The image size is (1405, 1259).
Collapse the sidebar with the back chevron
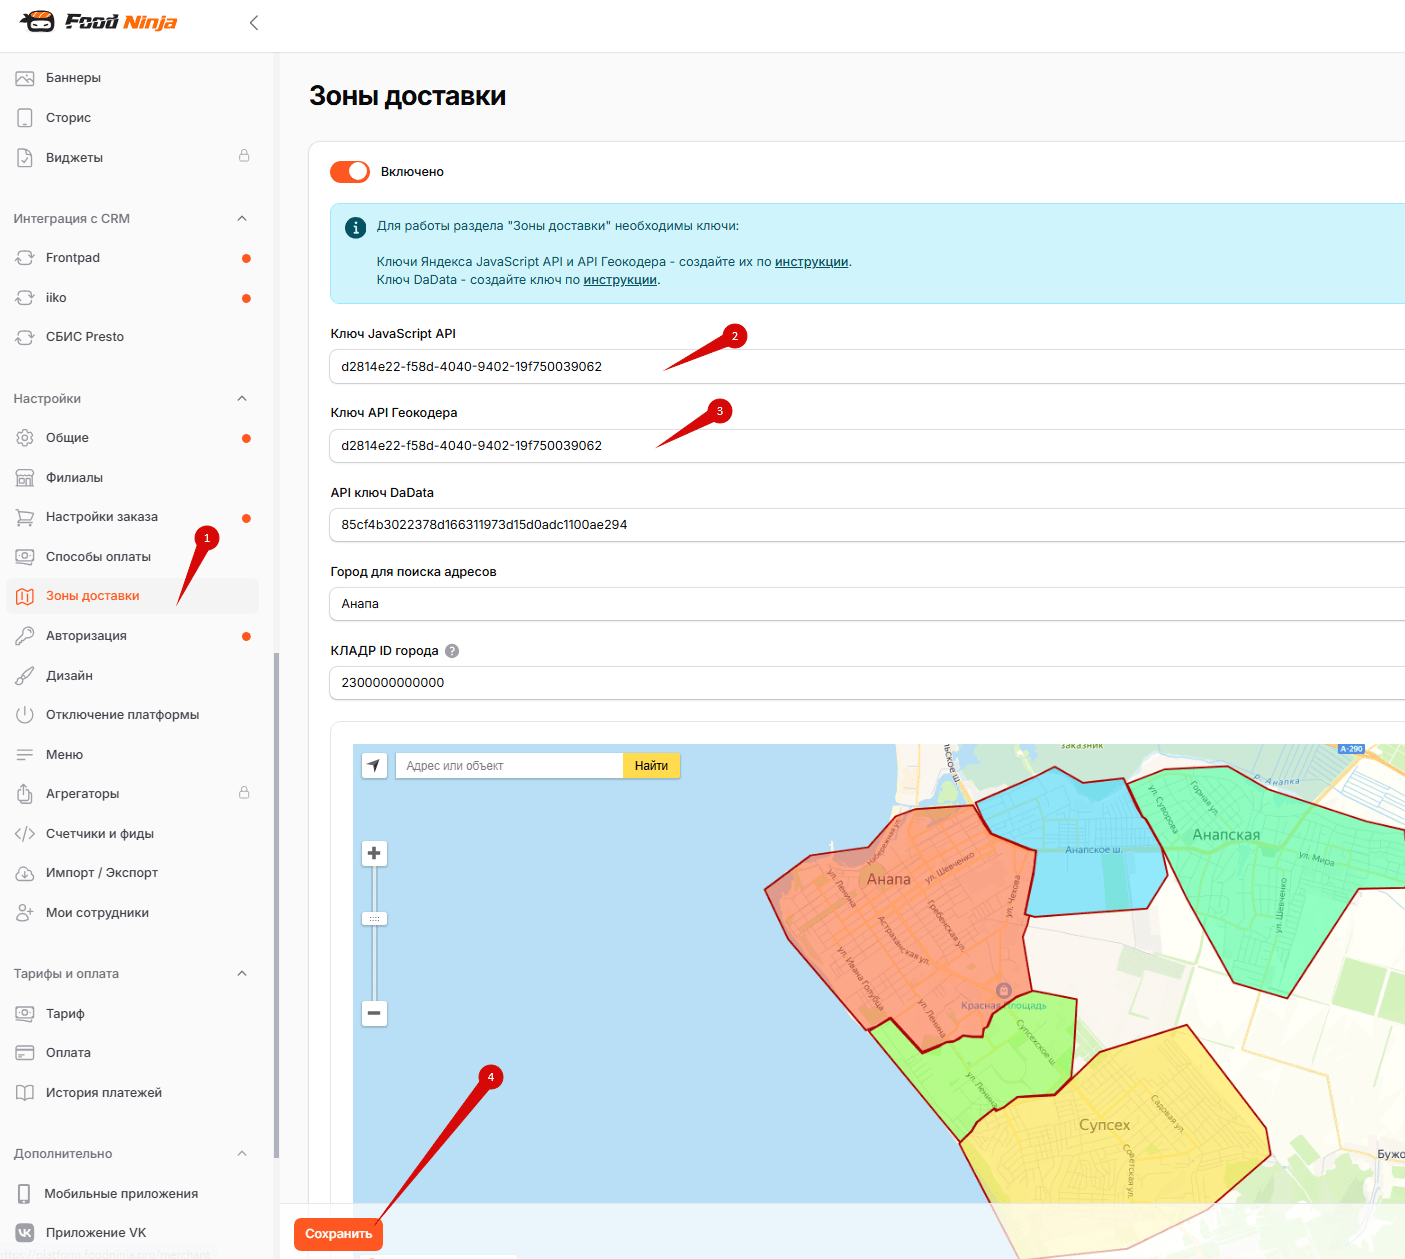[254, 23]
